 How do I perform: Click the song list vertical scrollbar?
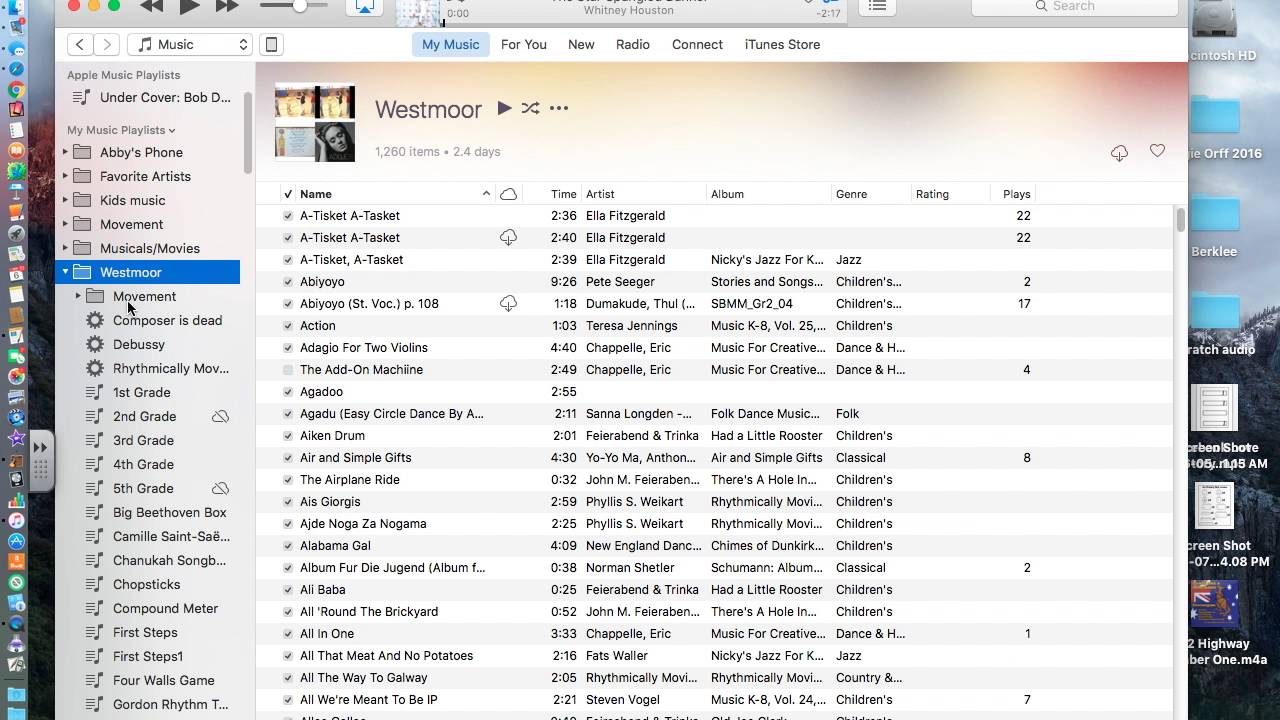click(x=1181, y=220)
